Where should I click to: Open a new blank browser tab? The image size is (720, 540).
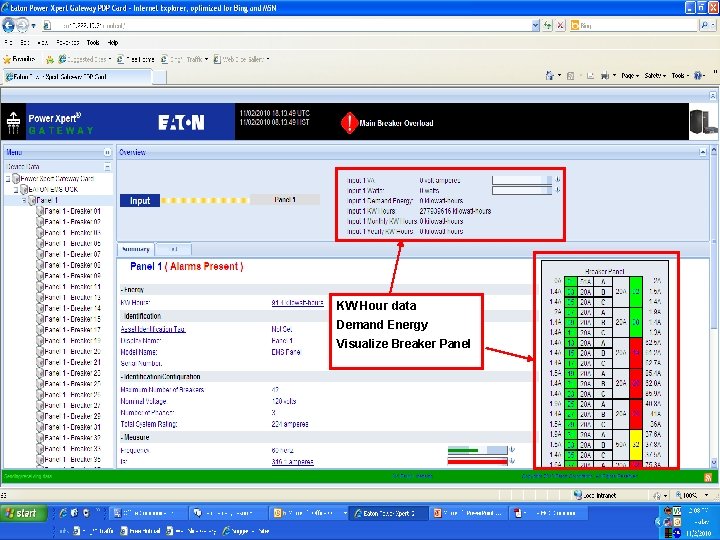pyautogui.click(x=159, y=77)
